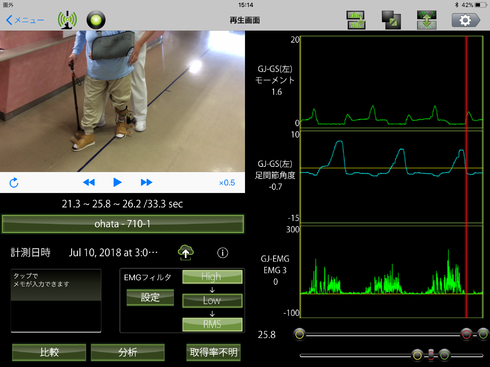Tap the 足関節角度 ankle angle graph

(x=392, y=177)
